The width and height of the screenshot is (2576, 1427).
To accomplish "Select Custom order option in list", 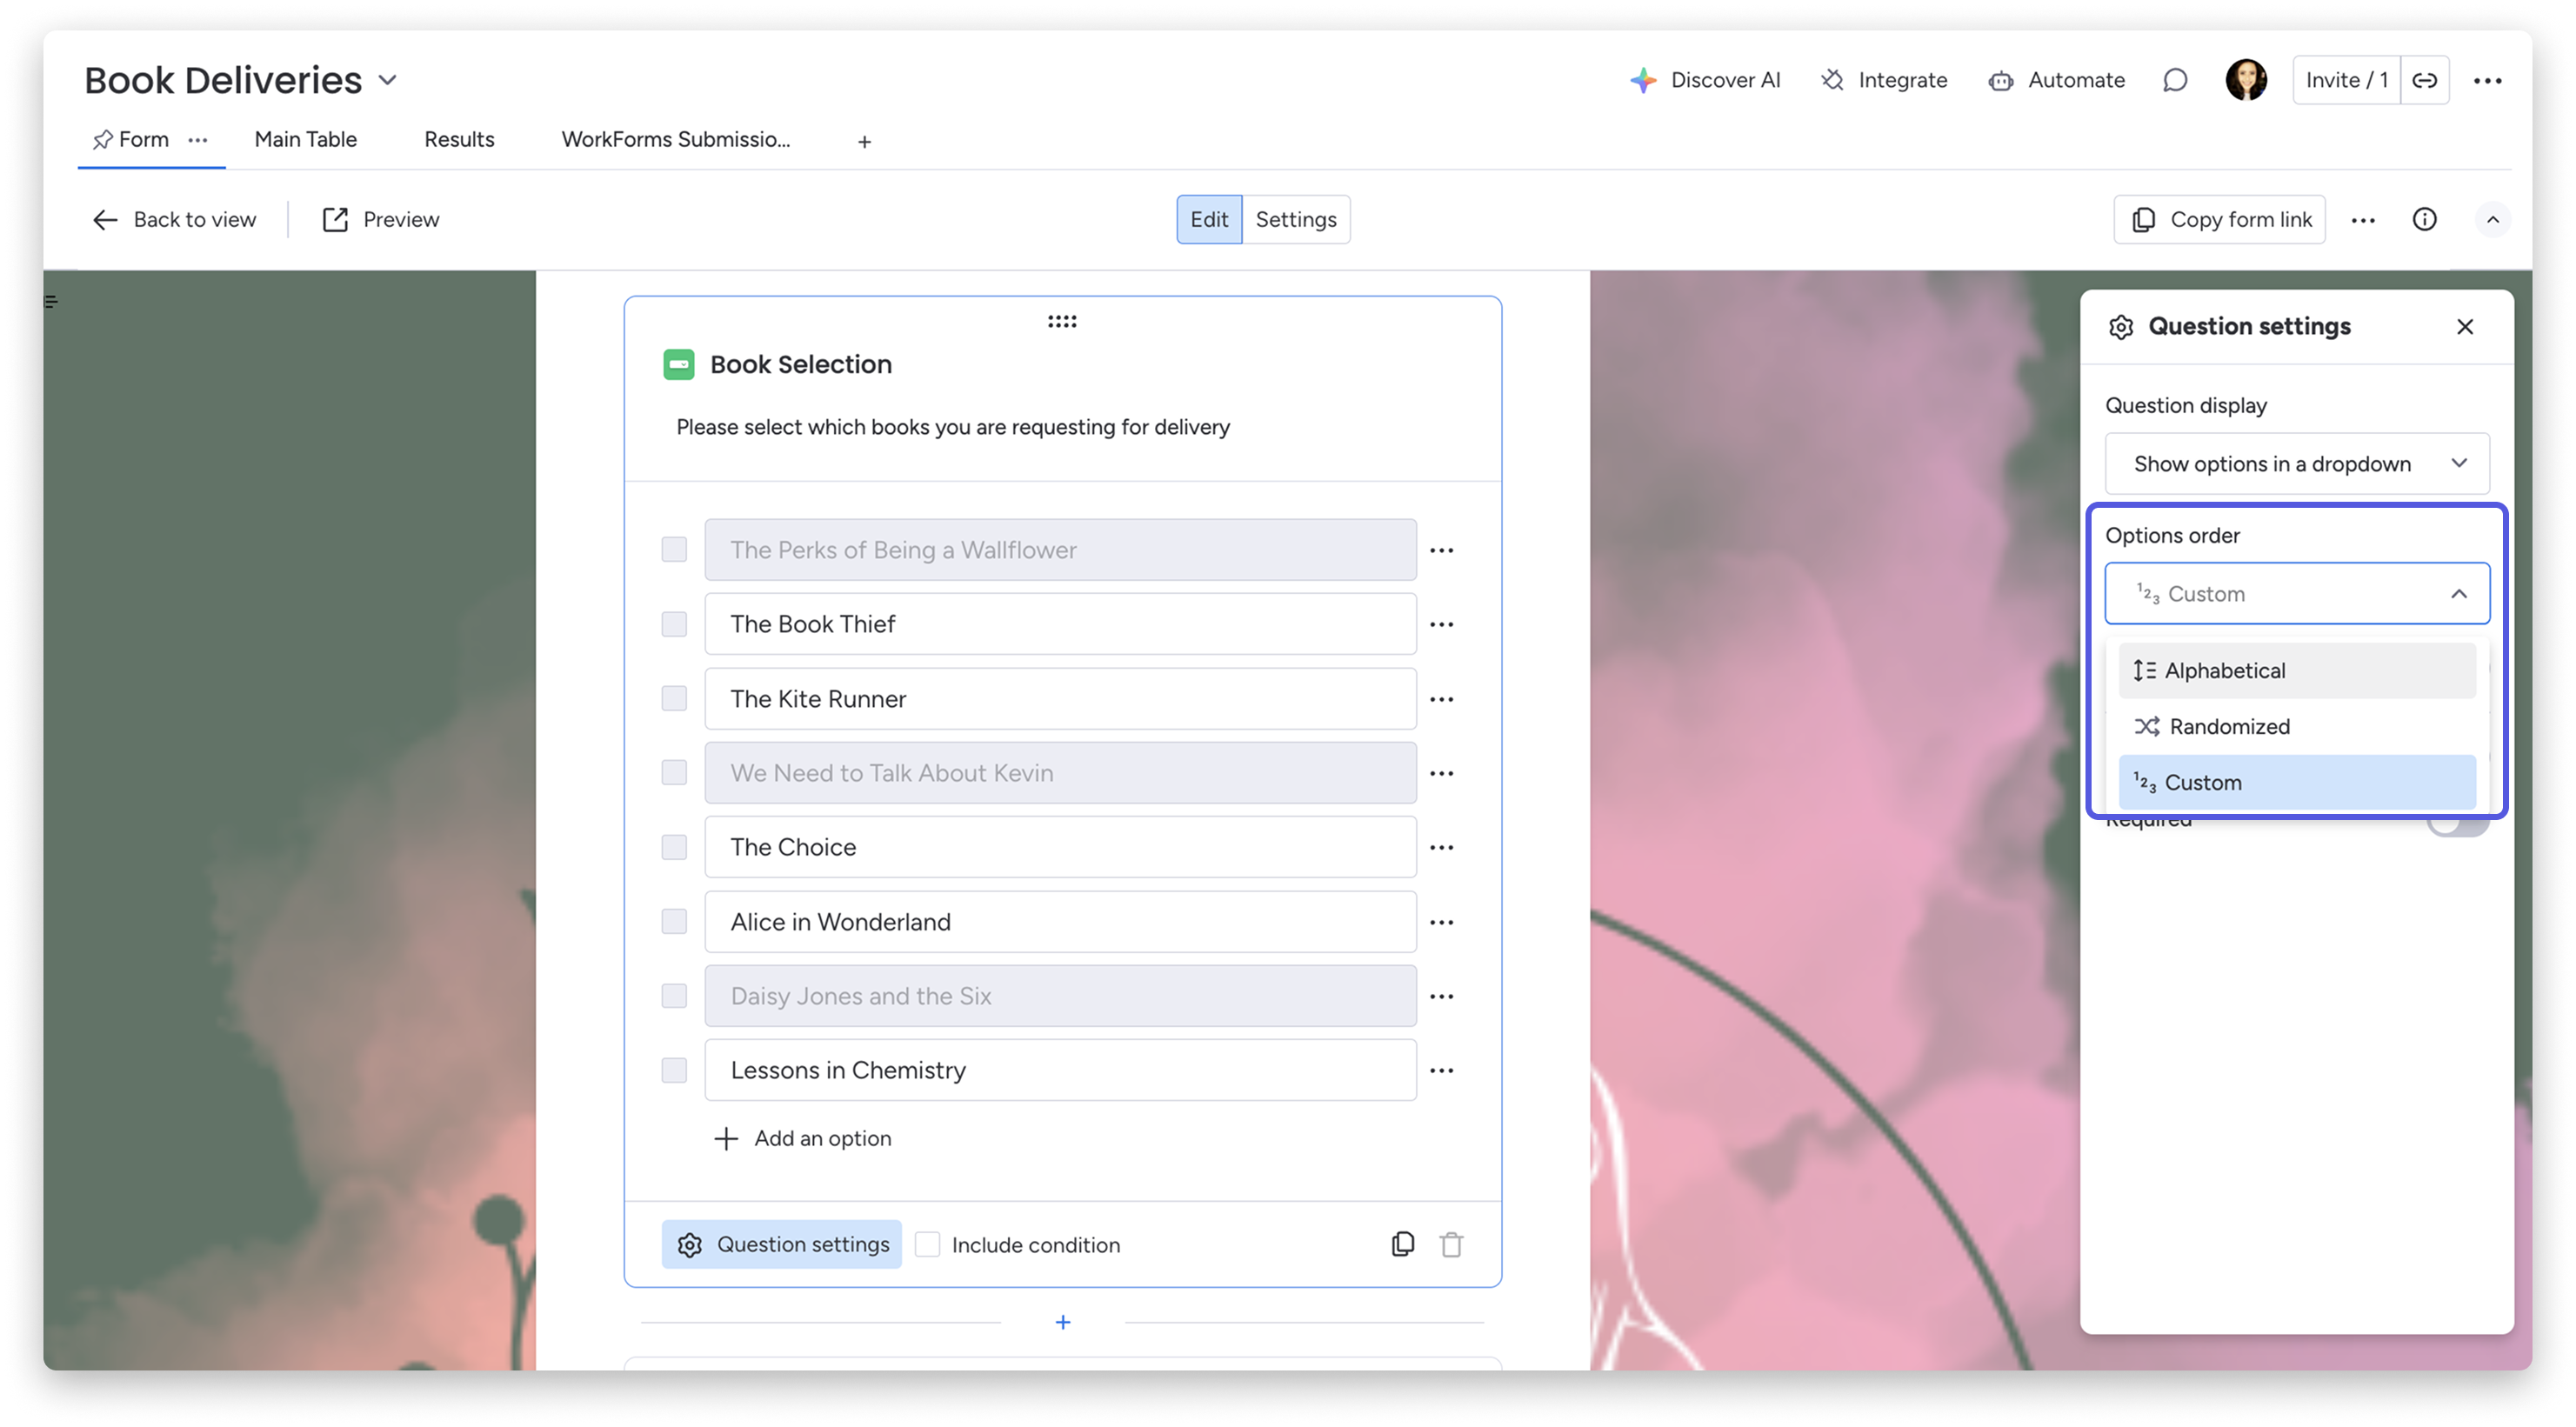I will click(x=2296, y=783).
